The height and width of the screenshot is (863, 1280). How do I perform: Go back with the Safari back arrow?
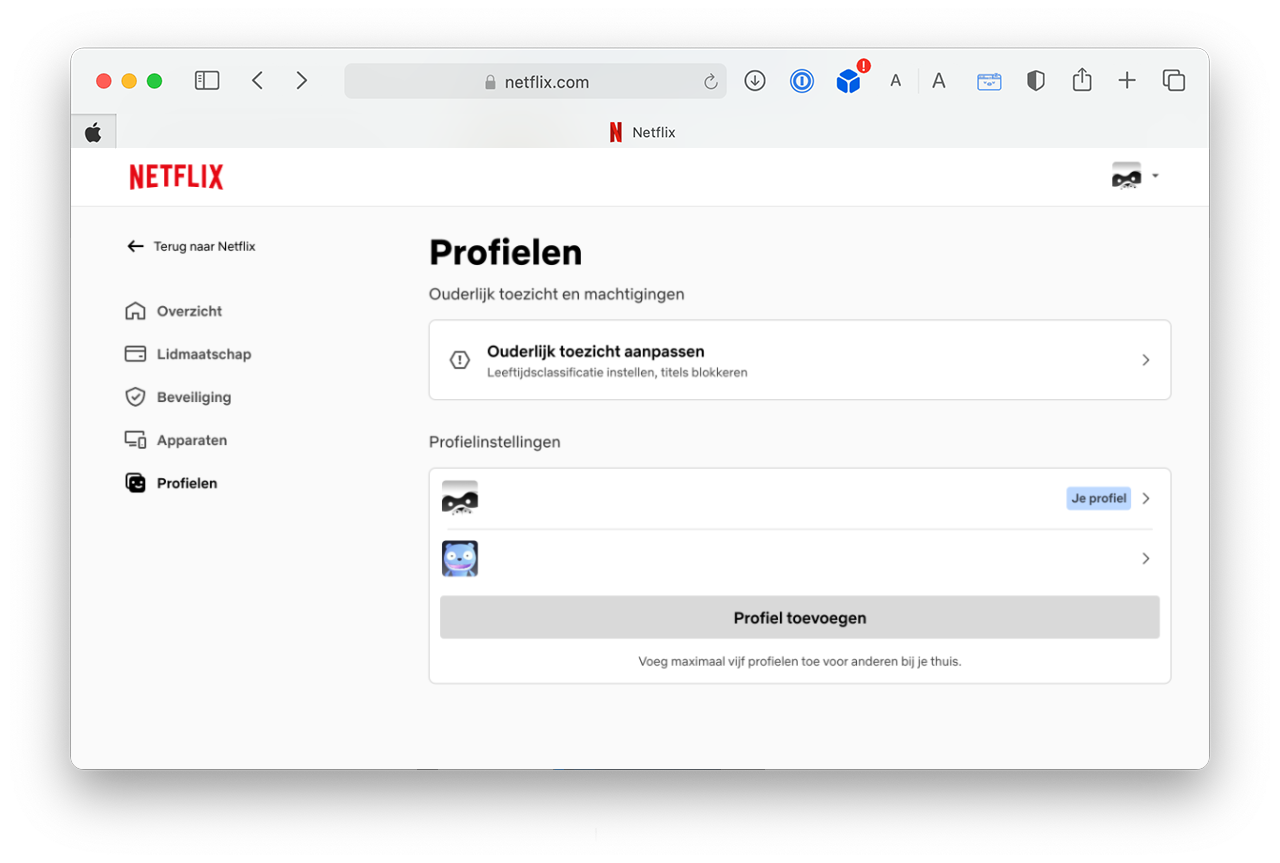(x=257, y=81)
